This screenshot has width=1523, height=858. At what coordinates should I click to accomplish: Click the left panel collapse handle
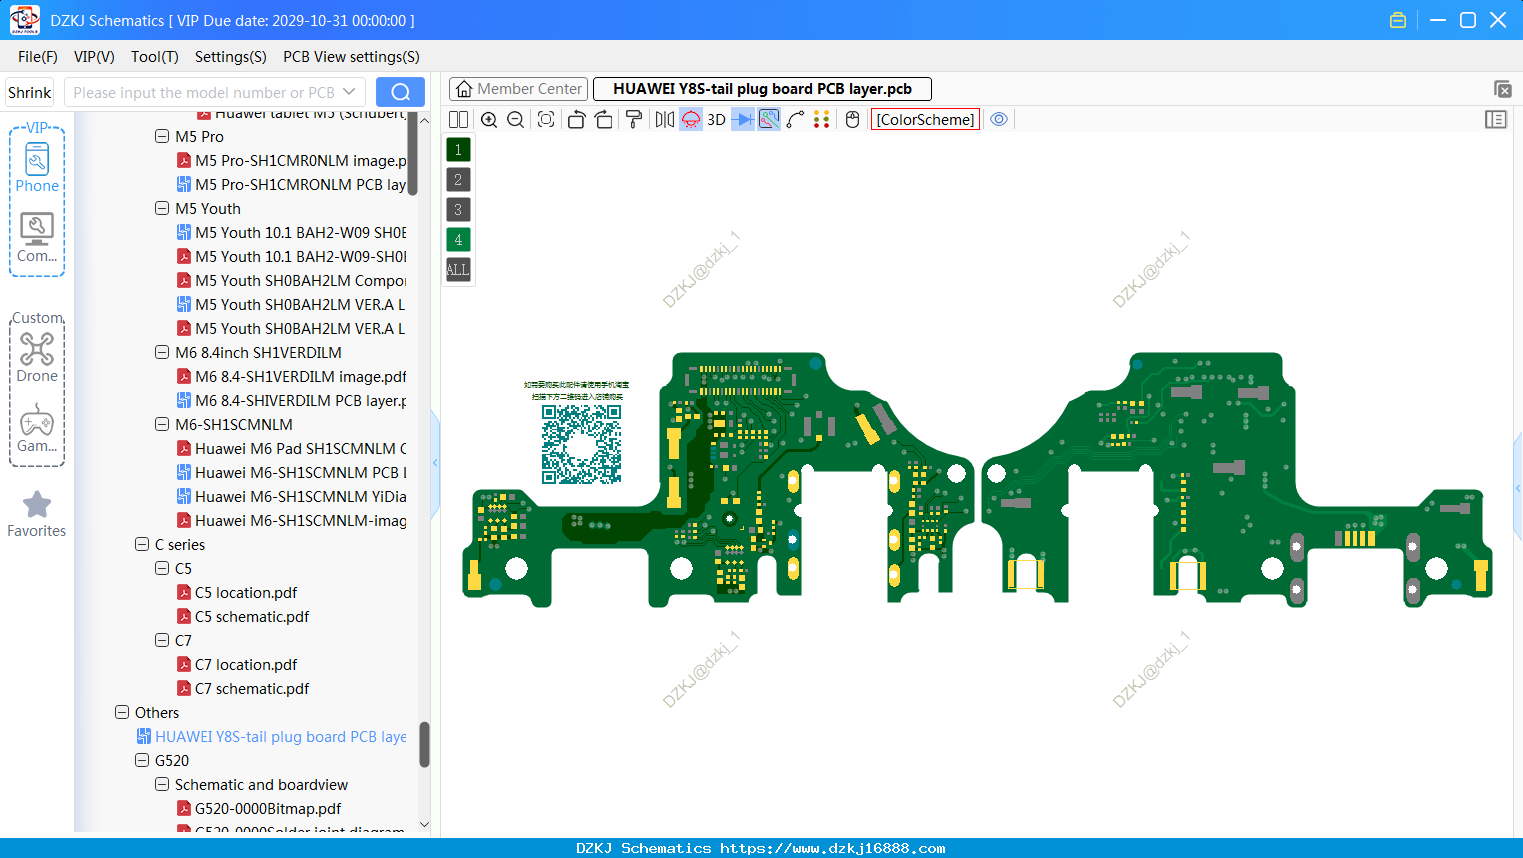(435, 462)
